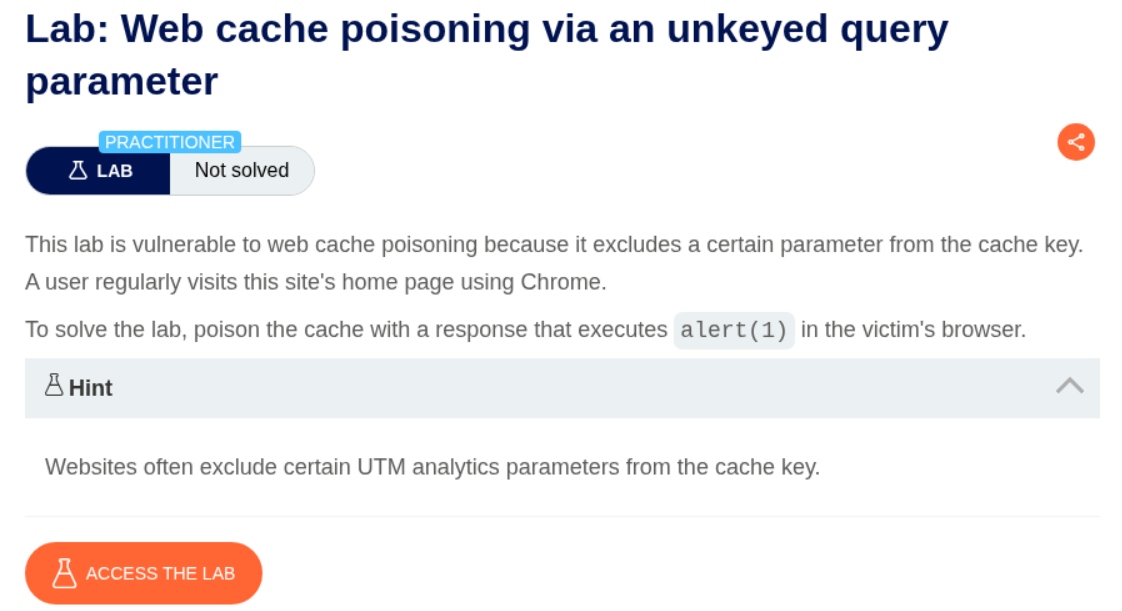Click the word "parameter" in the title's second line
The image size is (1122, 611).
tap(121, 82)
